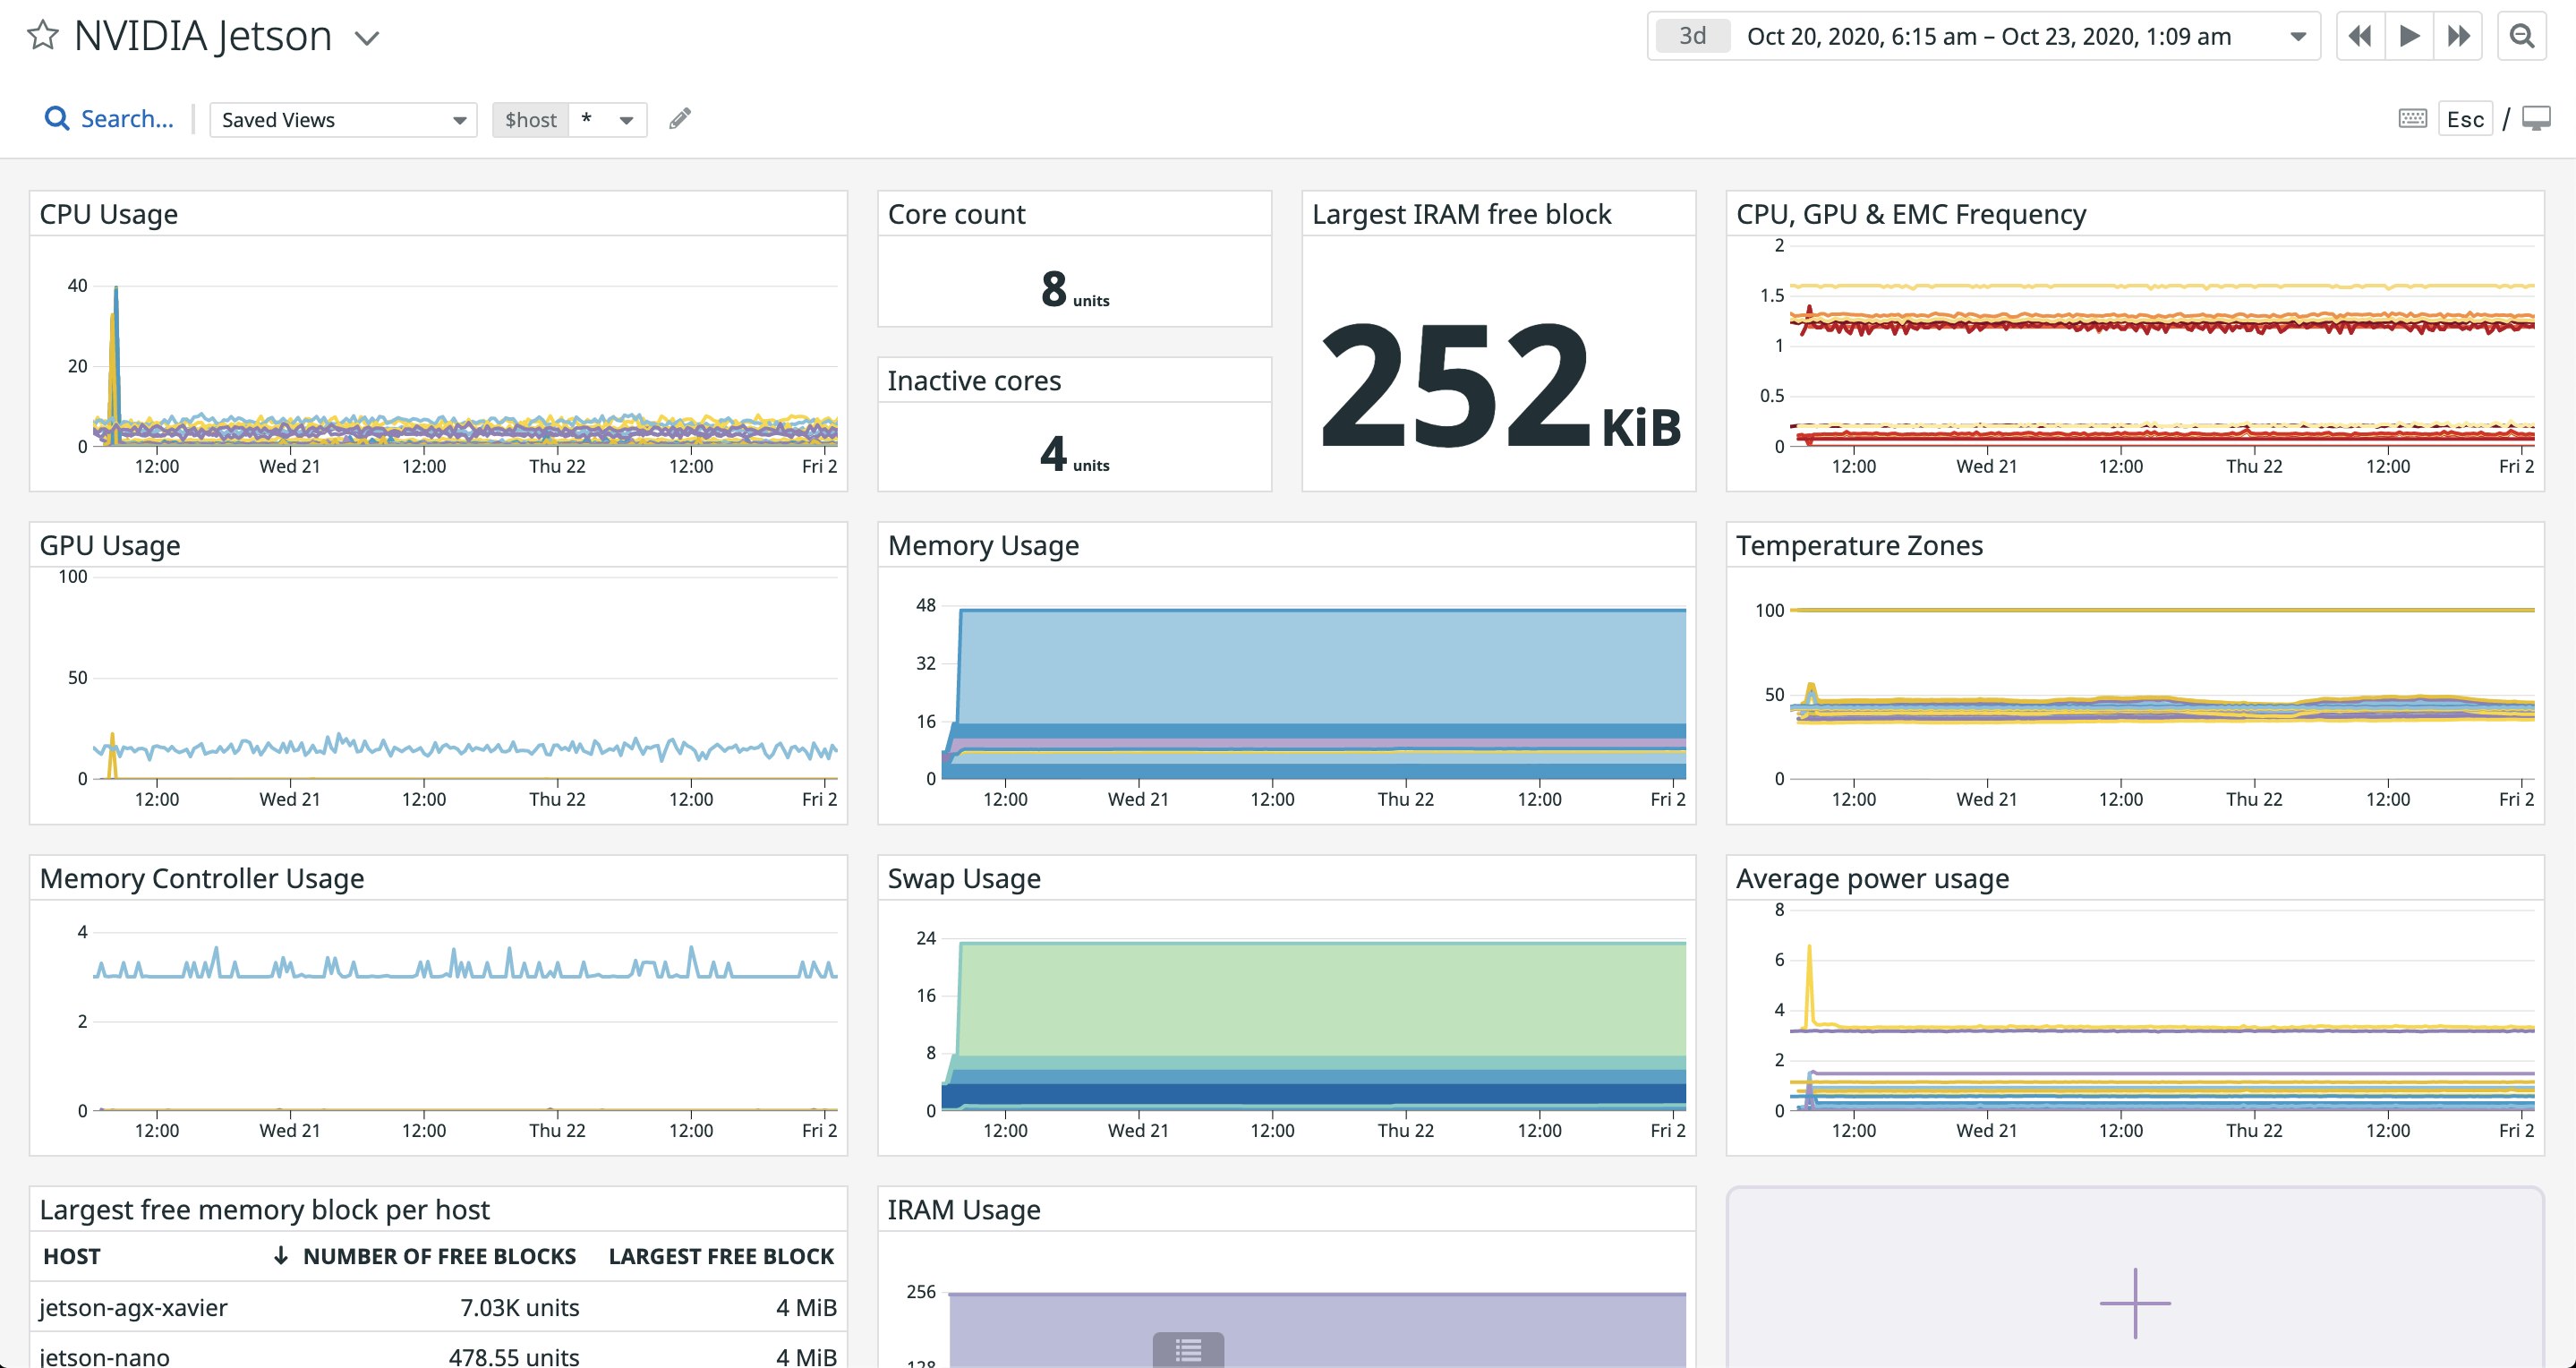Open the jetson-agx-xavier host entry
This screenshot has width=2576, height=1368.
(x=134, y=1306)
